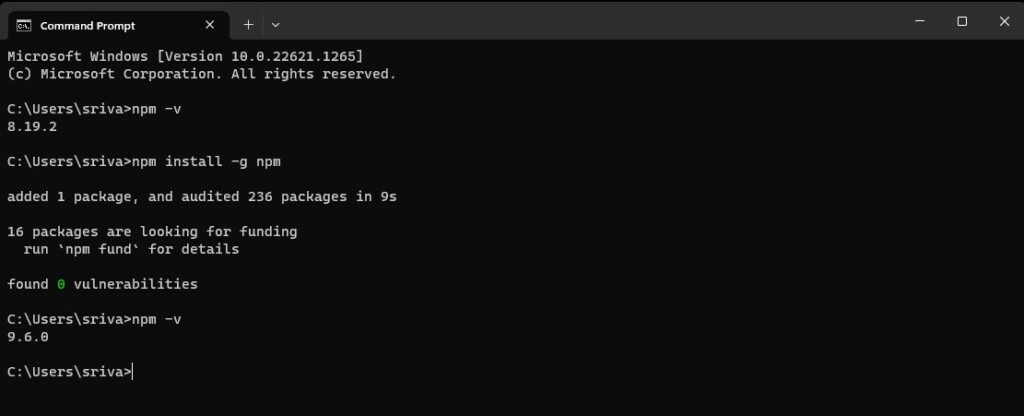The height and width of the screenshot is (416, 1024).
Task: Click the 'added 1 package' output line
Action: click(x=202, y=197)
